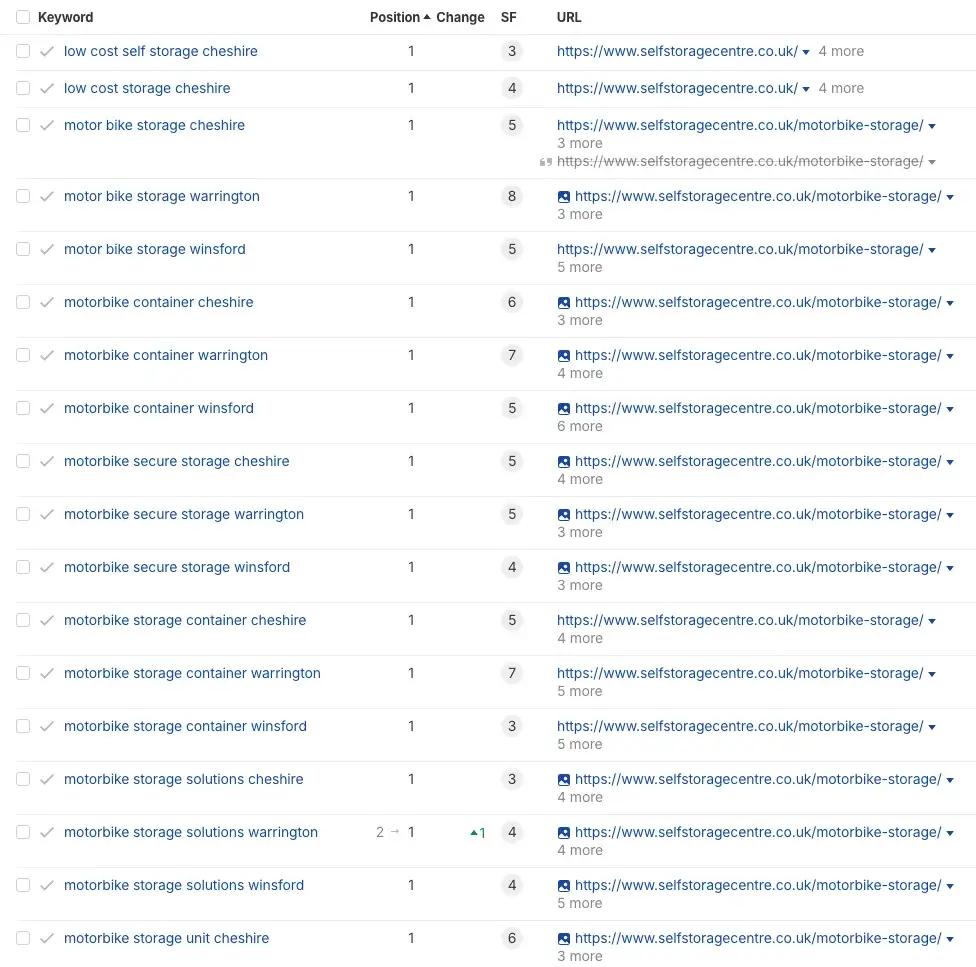
Task: Open keyword link motorbike secure storage cheshire
Action: pos(177,461)
